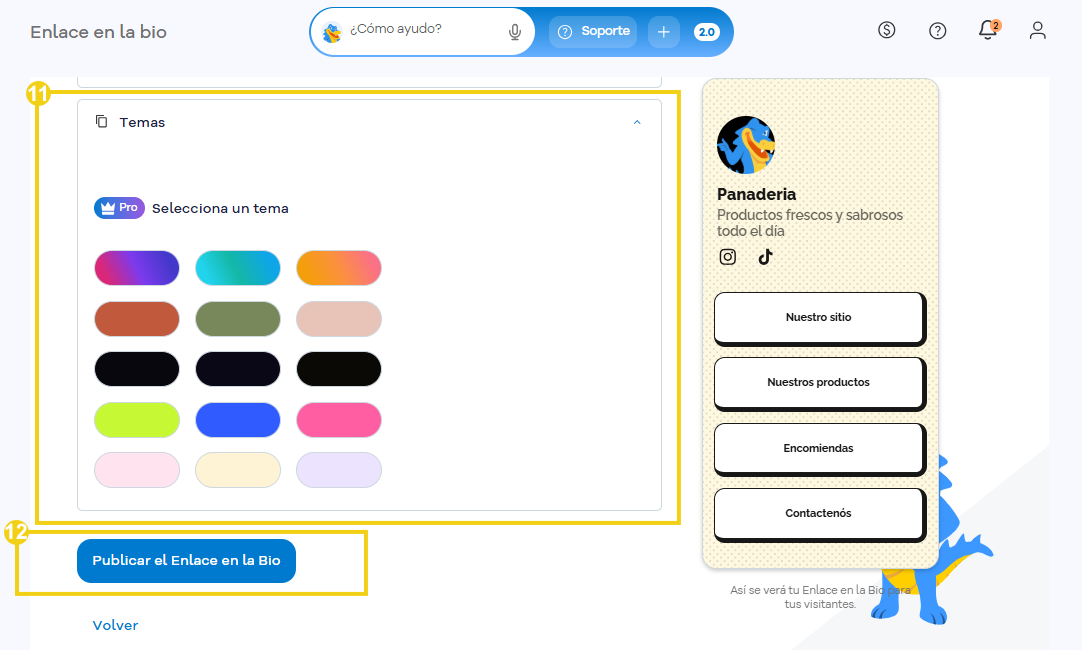Select the orange-pink gradient theme
The height and width of the screenshot is (650, 1082).
[x=339, y=268]
